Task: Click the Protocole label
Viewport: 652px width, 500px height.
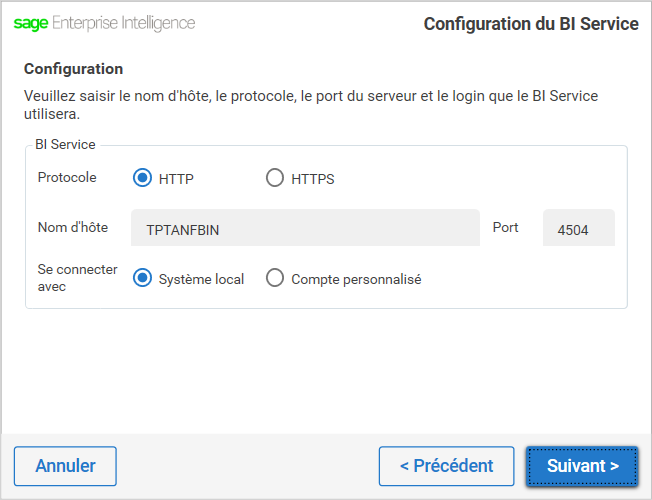Action: click(67, 178)
